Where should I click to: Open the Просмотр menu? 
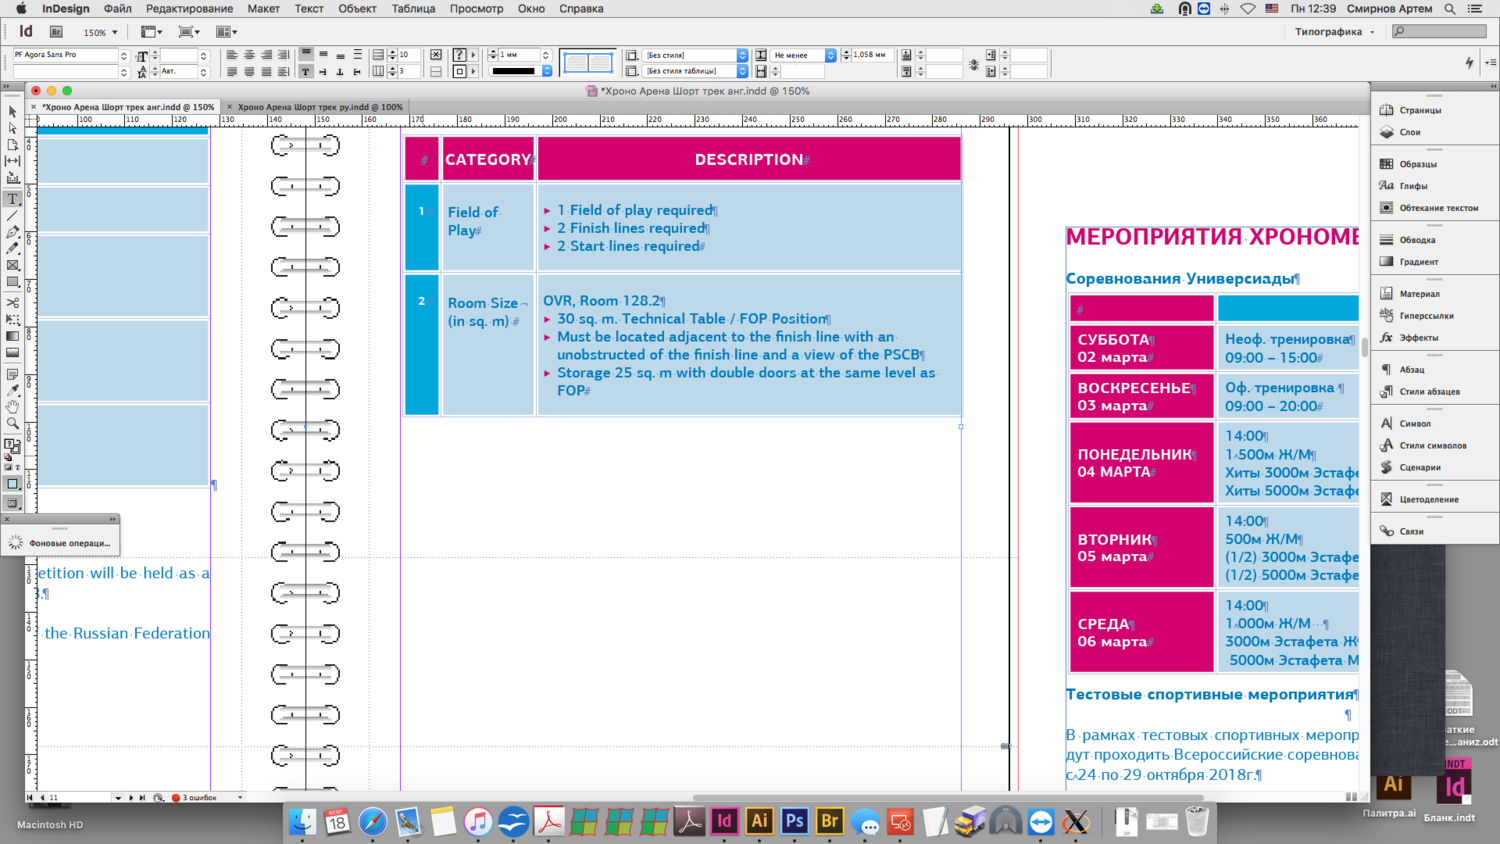[476, 9]
